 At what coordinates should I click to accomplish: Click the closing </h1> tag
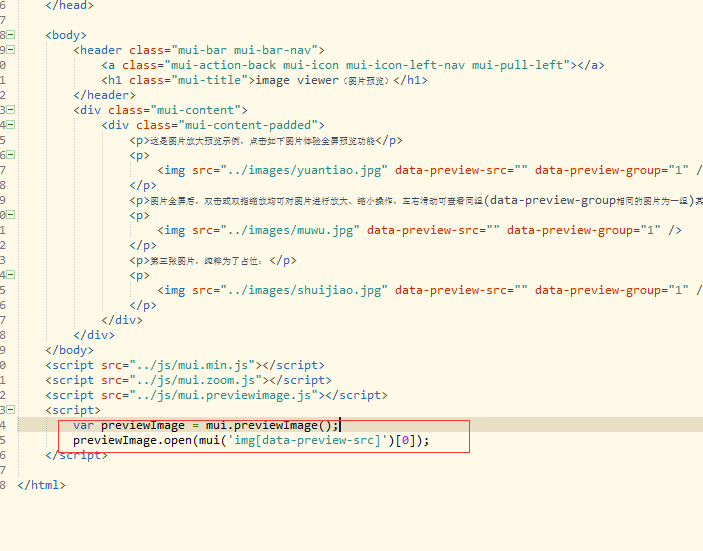click(410, 80)
